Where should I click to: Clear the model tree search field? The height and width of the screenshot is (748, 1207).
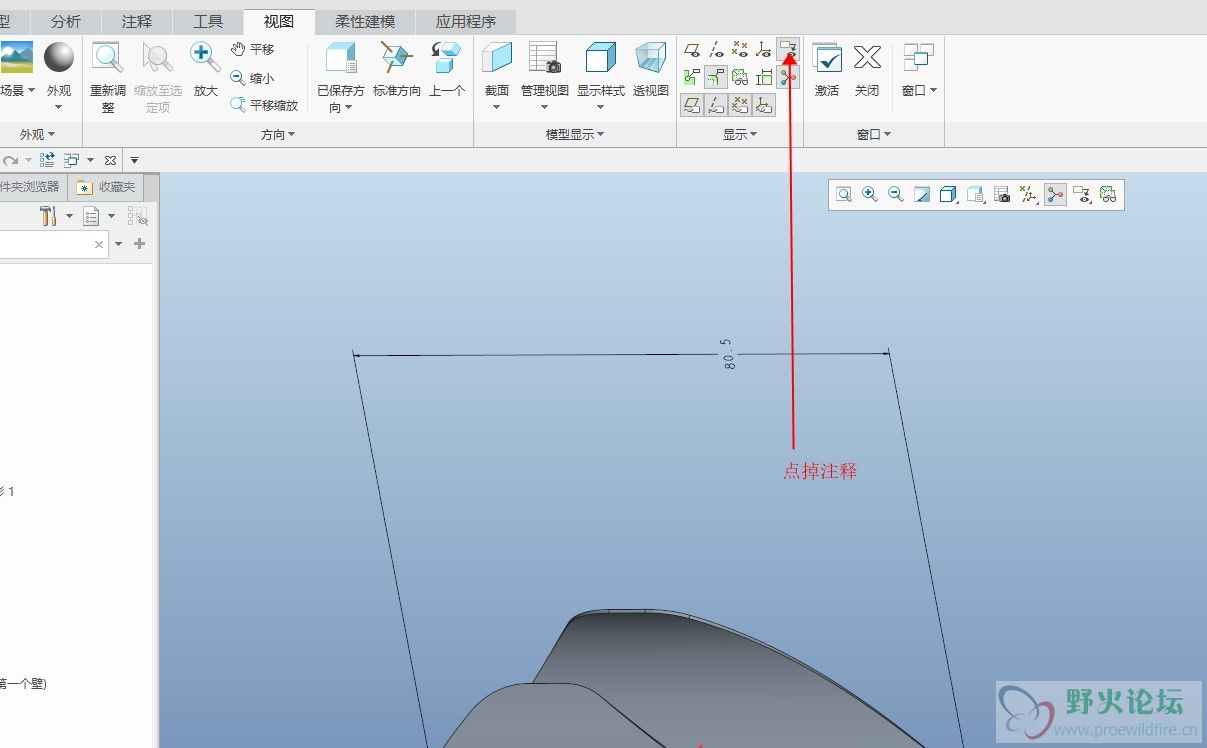99,245
